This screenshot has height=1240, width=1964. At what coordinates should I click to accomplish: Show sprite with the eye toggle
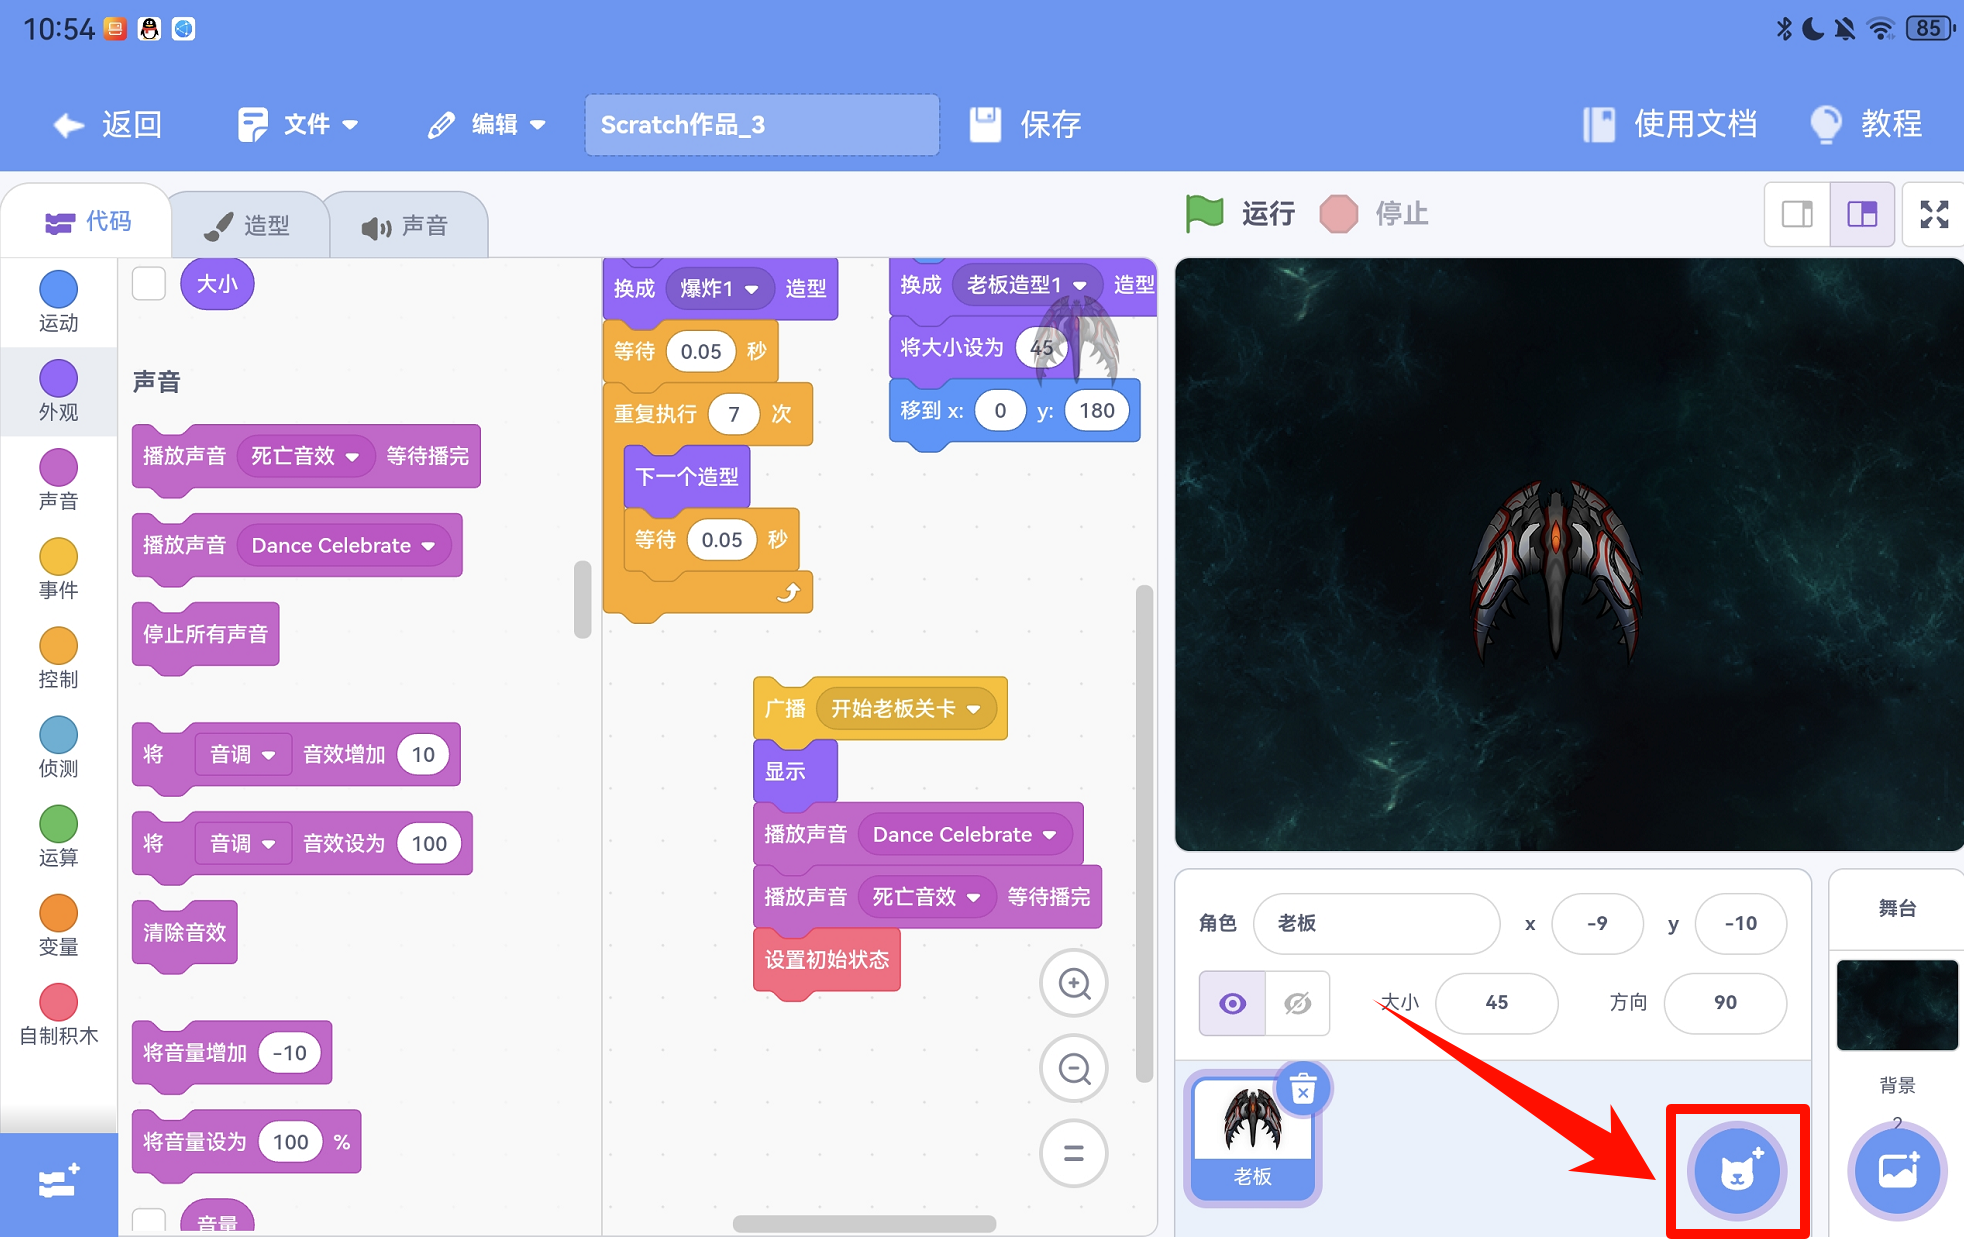point(1232,1003)
